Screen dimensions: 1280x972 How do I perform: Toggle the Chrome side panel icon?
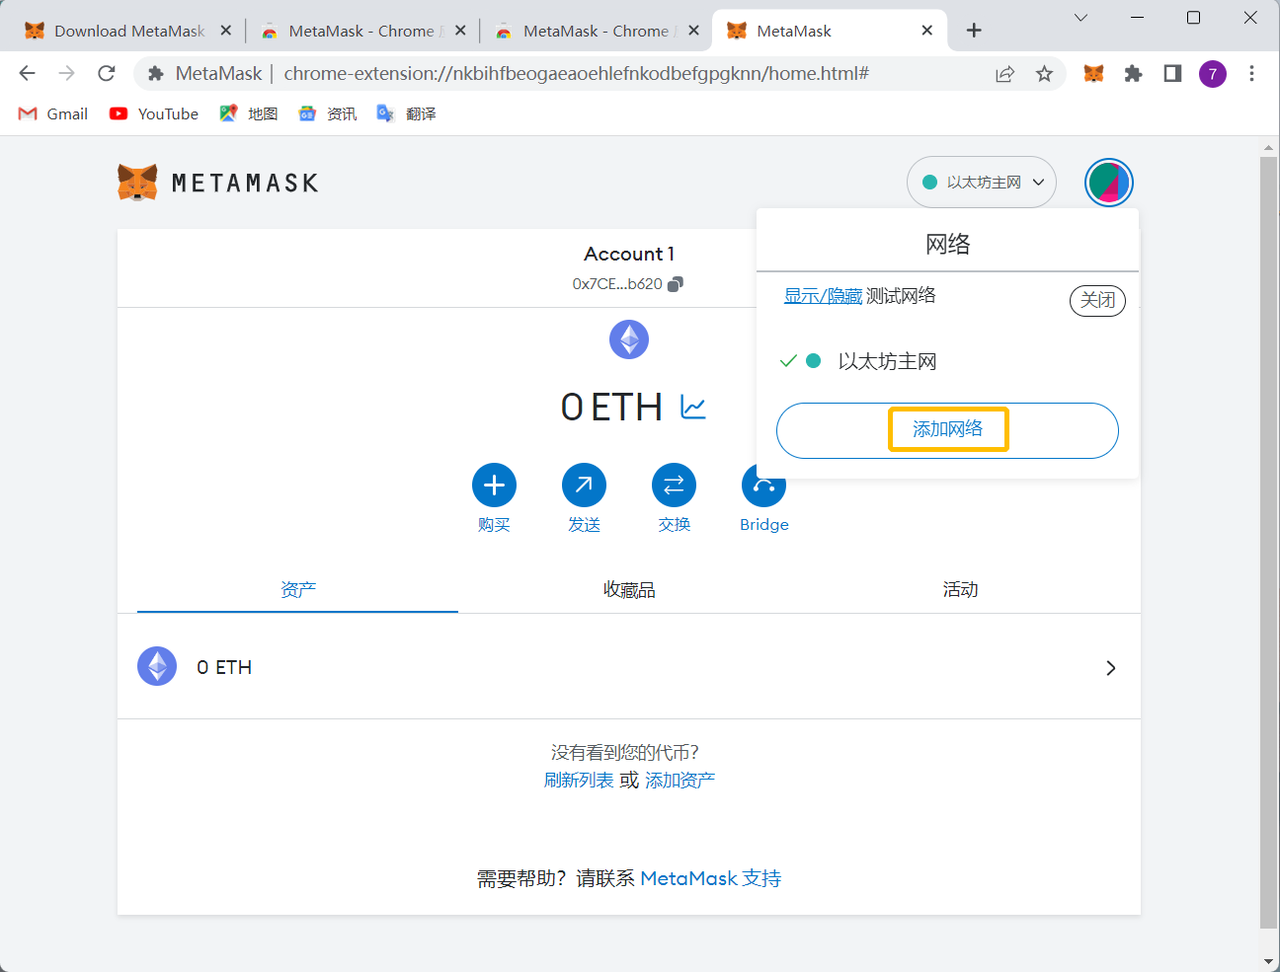pyautogui.click(x=1173, y=73)
